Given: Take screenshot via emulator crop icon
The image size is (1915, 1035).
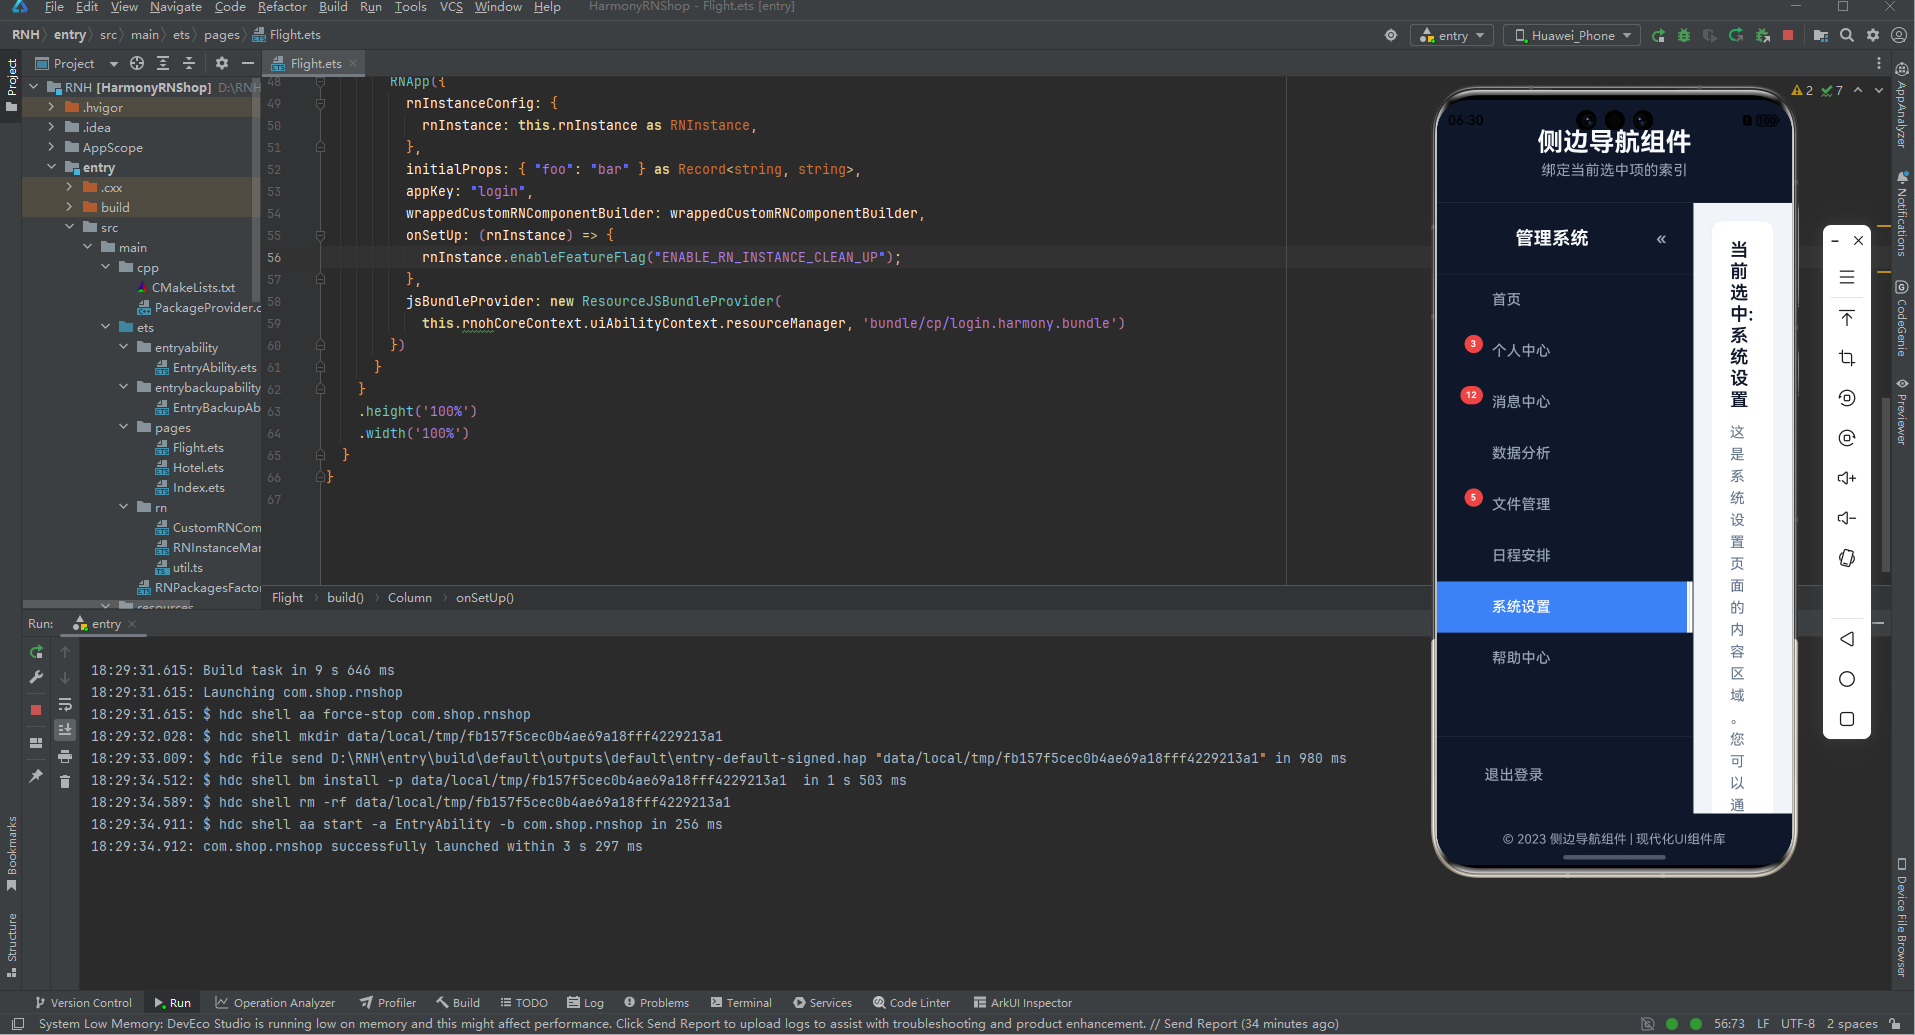Looking at the screenshot, I should click(x=1847, y=358).
